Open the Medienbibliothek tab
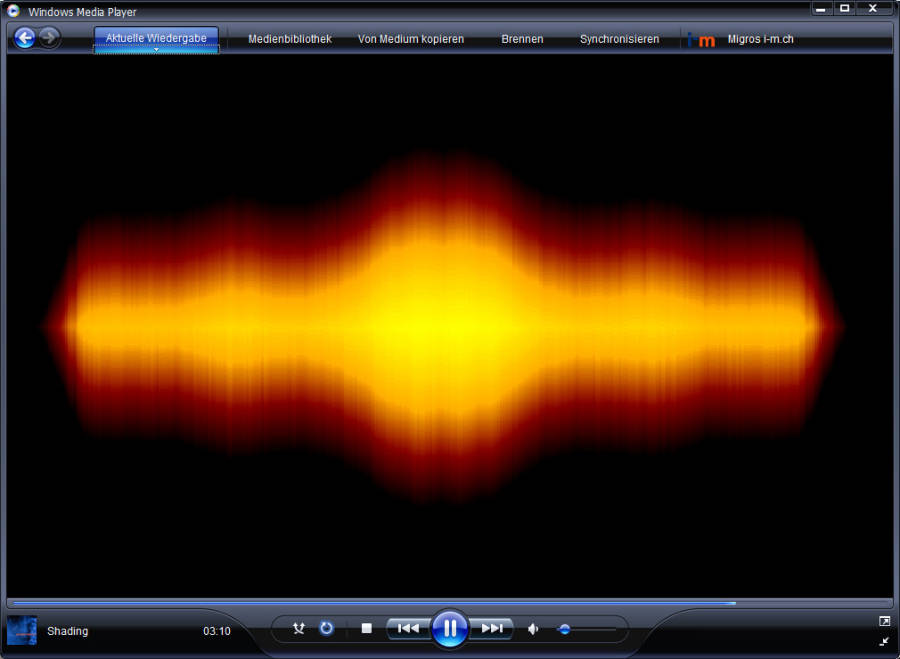The image size is (900, 659). pyautogui.click(x=289, y=40)
